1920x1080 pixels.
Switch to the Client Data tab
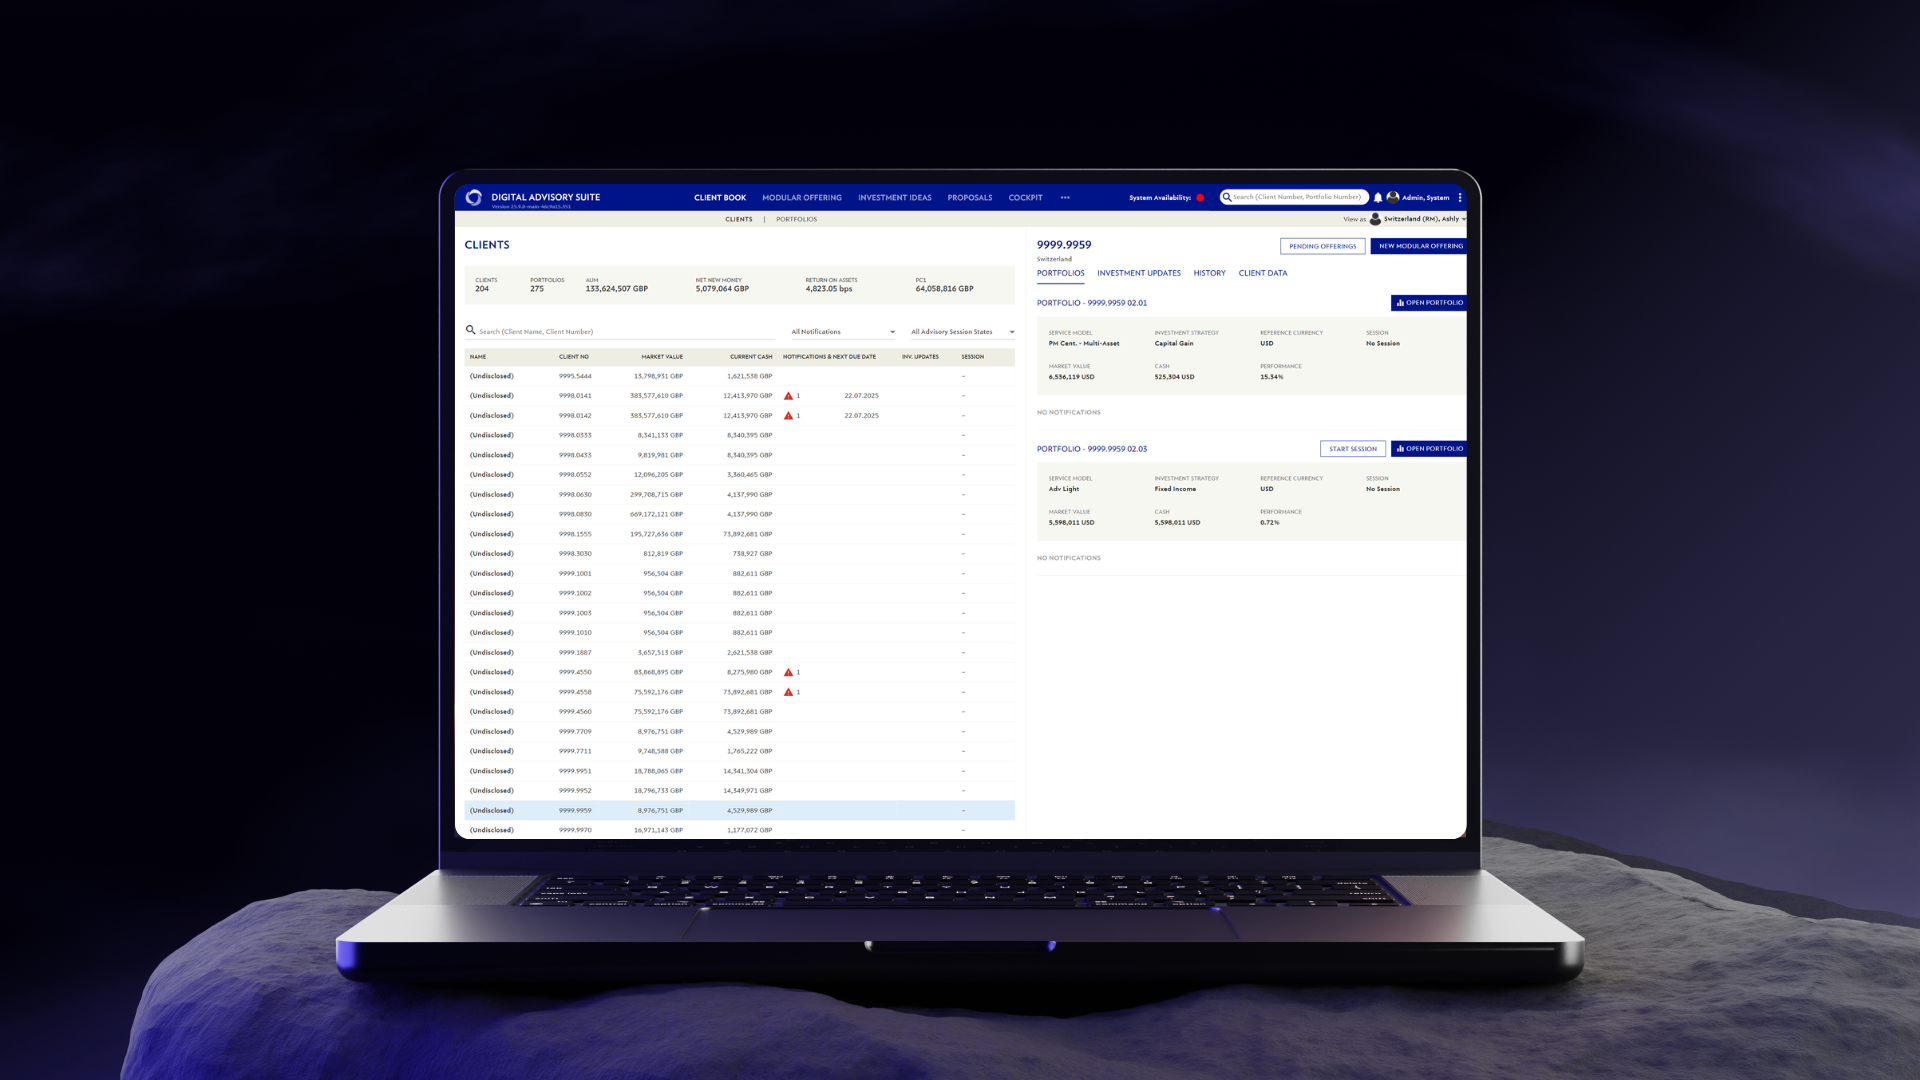click(x=1262, y=273)
